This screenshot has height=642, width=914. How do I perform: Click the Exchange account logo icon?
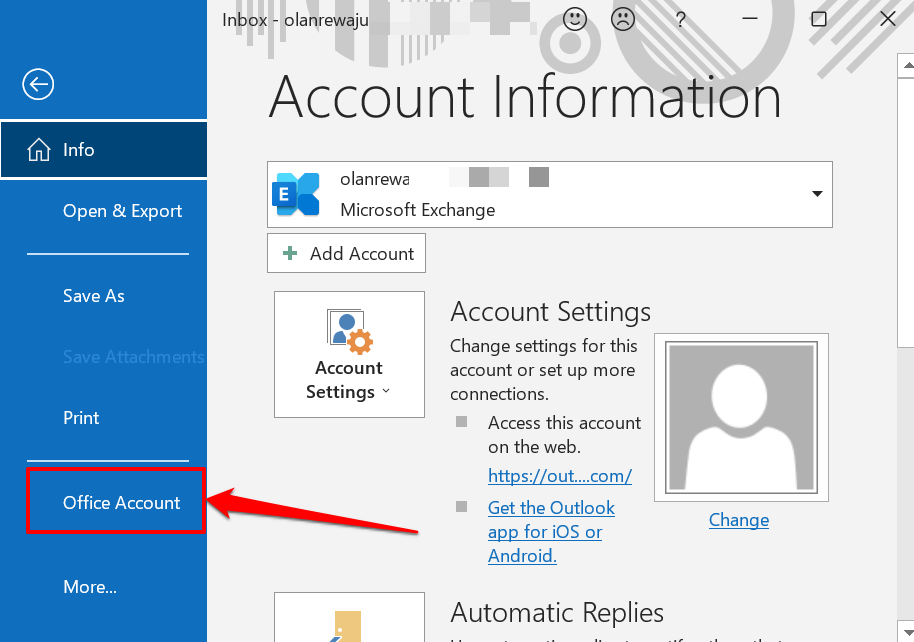click(296, 194)
